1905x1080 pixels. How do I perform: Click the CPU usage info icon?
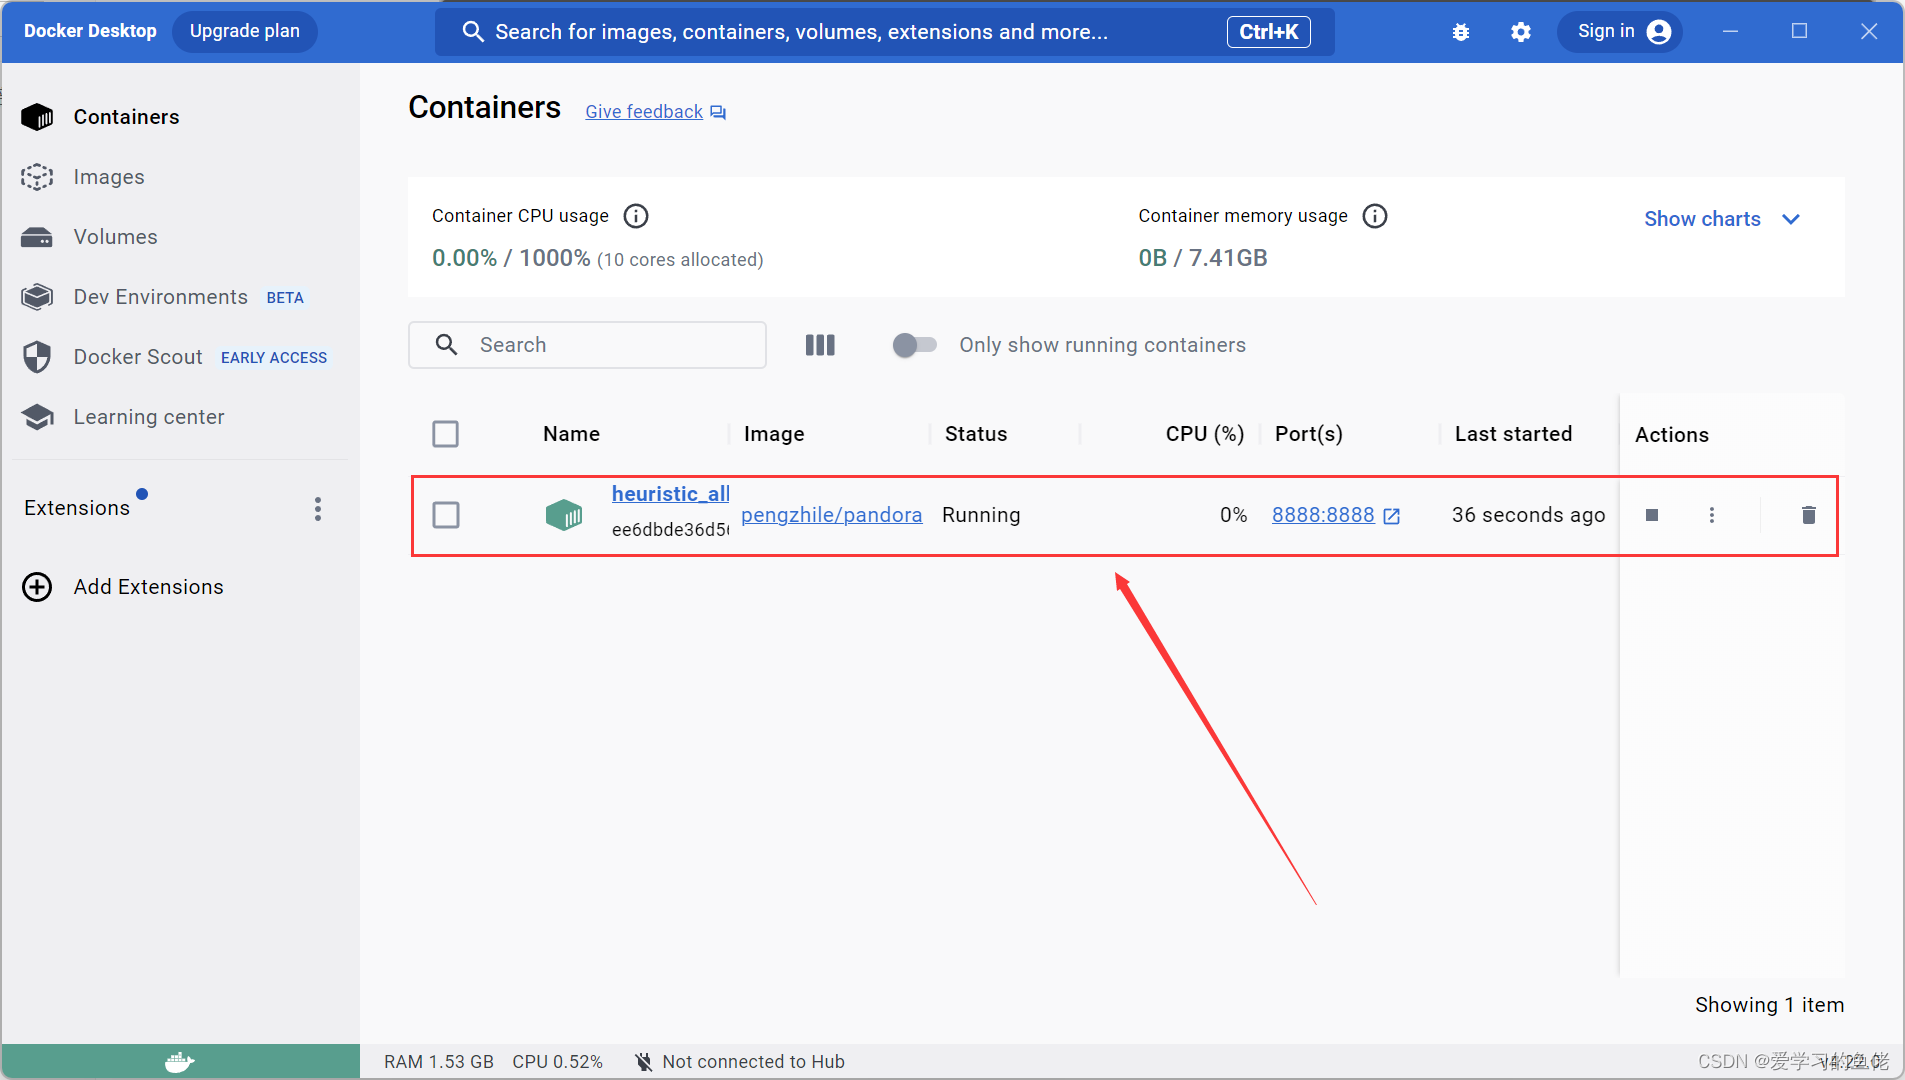[x=636, y=216]
